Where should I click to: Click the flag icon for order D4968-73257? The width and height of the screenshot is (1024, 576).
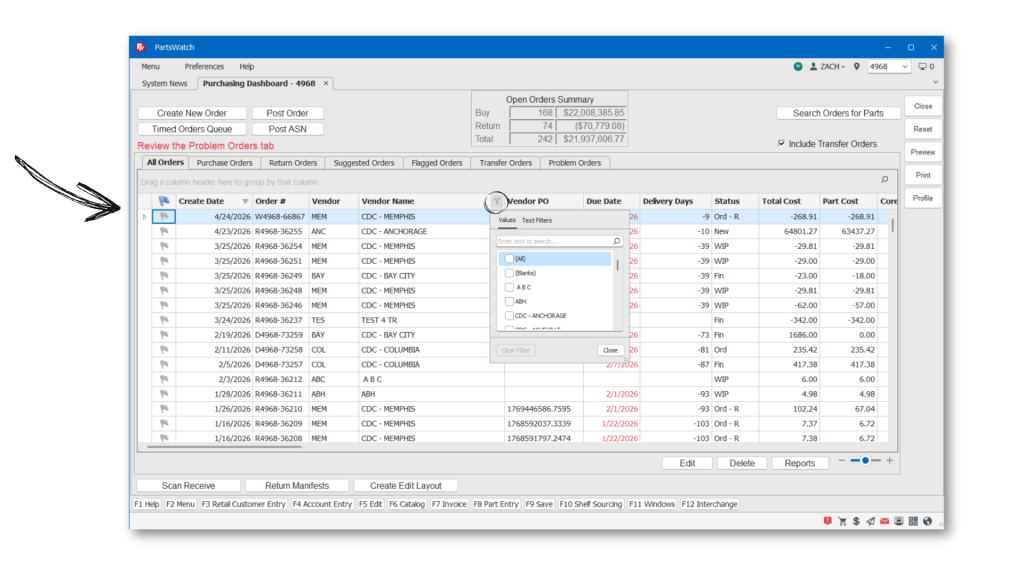[x=164, y=364]
